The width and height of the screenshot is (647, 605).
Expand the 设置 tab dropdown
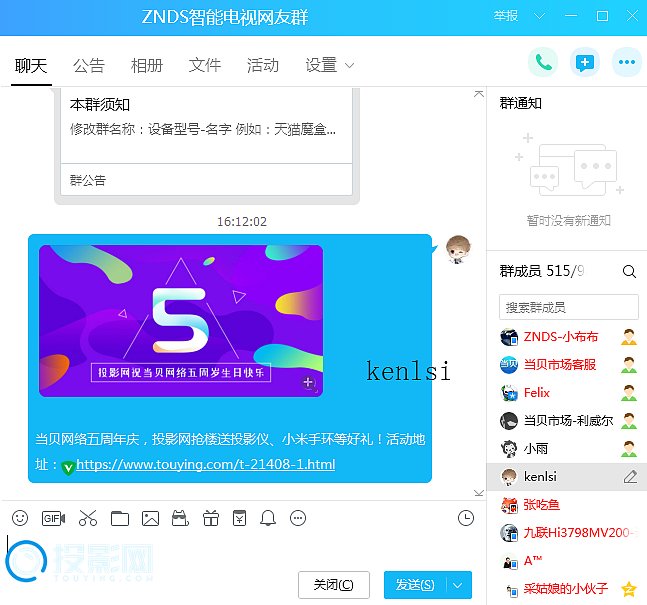(349, 65)
